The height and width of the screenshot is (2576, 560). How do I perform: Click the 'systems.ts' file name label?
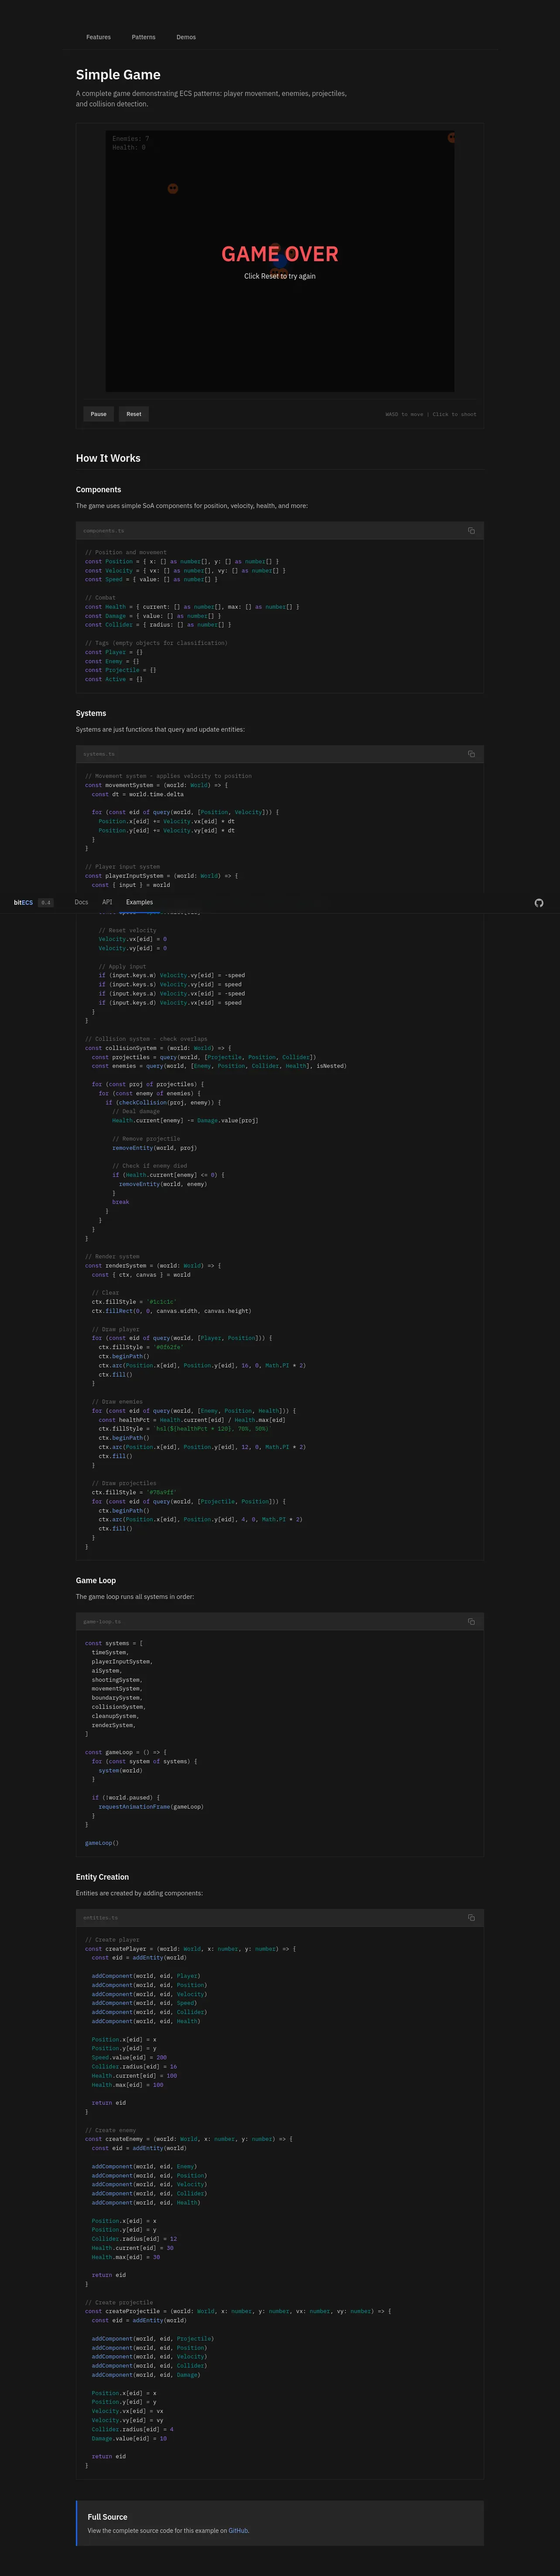click(99, 754)
